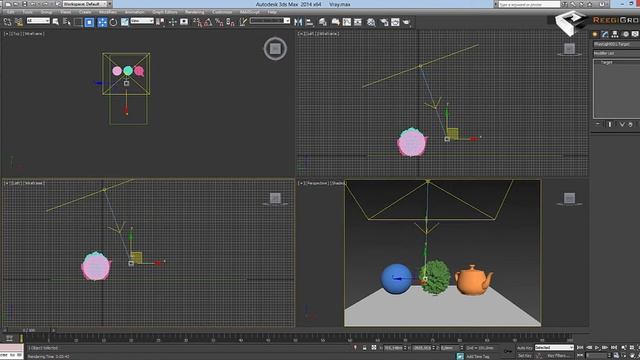Viewport: 640px width, 360px height.
Task: Click the X coordinate input field
Action: point(393,348)
